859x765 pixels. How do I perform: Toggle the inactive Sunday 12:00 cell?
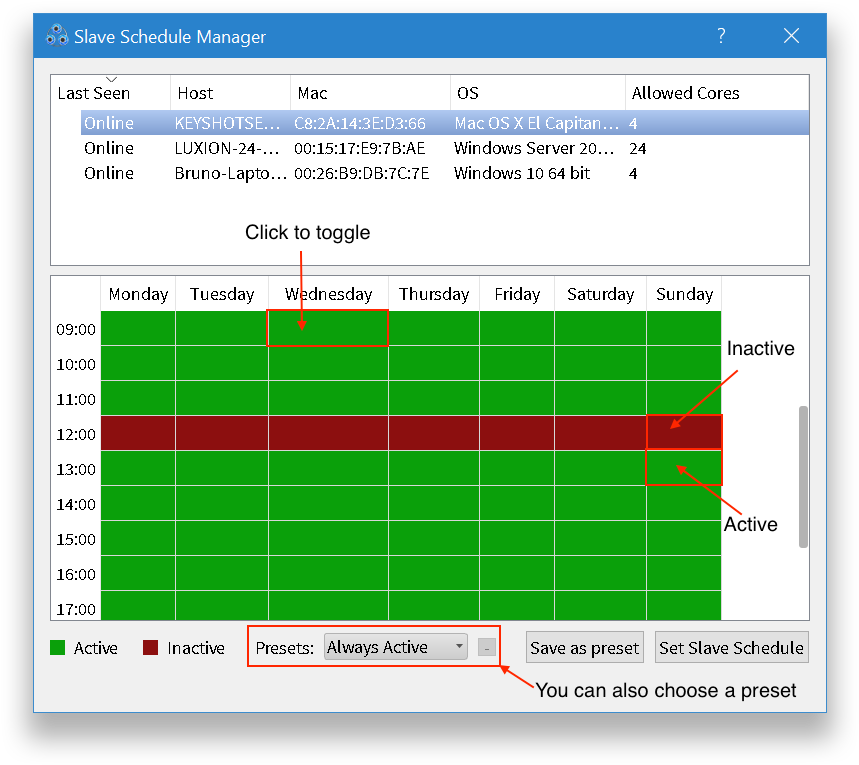[x=684, y=433]
